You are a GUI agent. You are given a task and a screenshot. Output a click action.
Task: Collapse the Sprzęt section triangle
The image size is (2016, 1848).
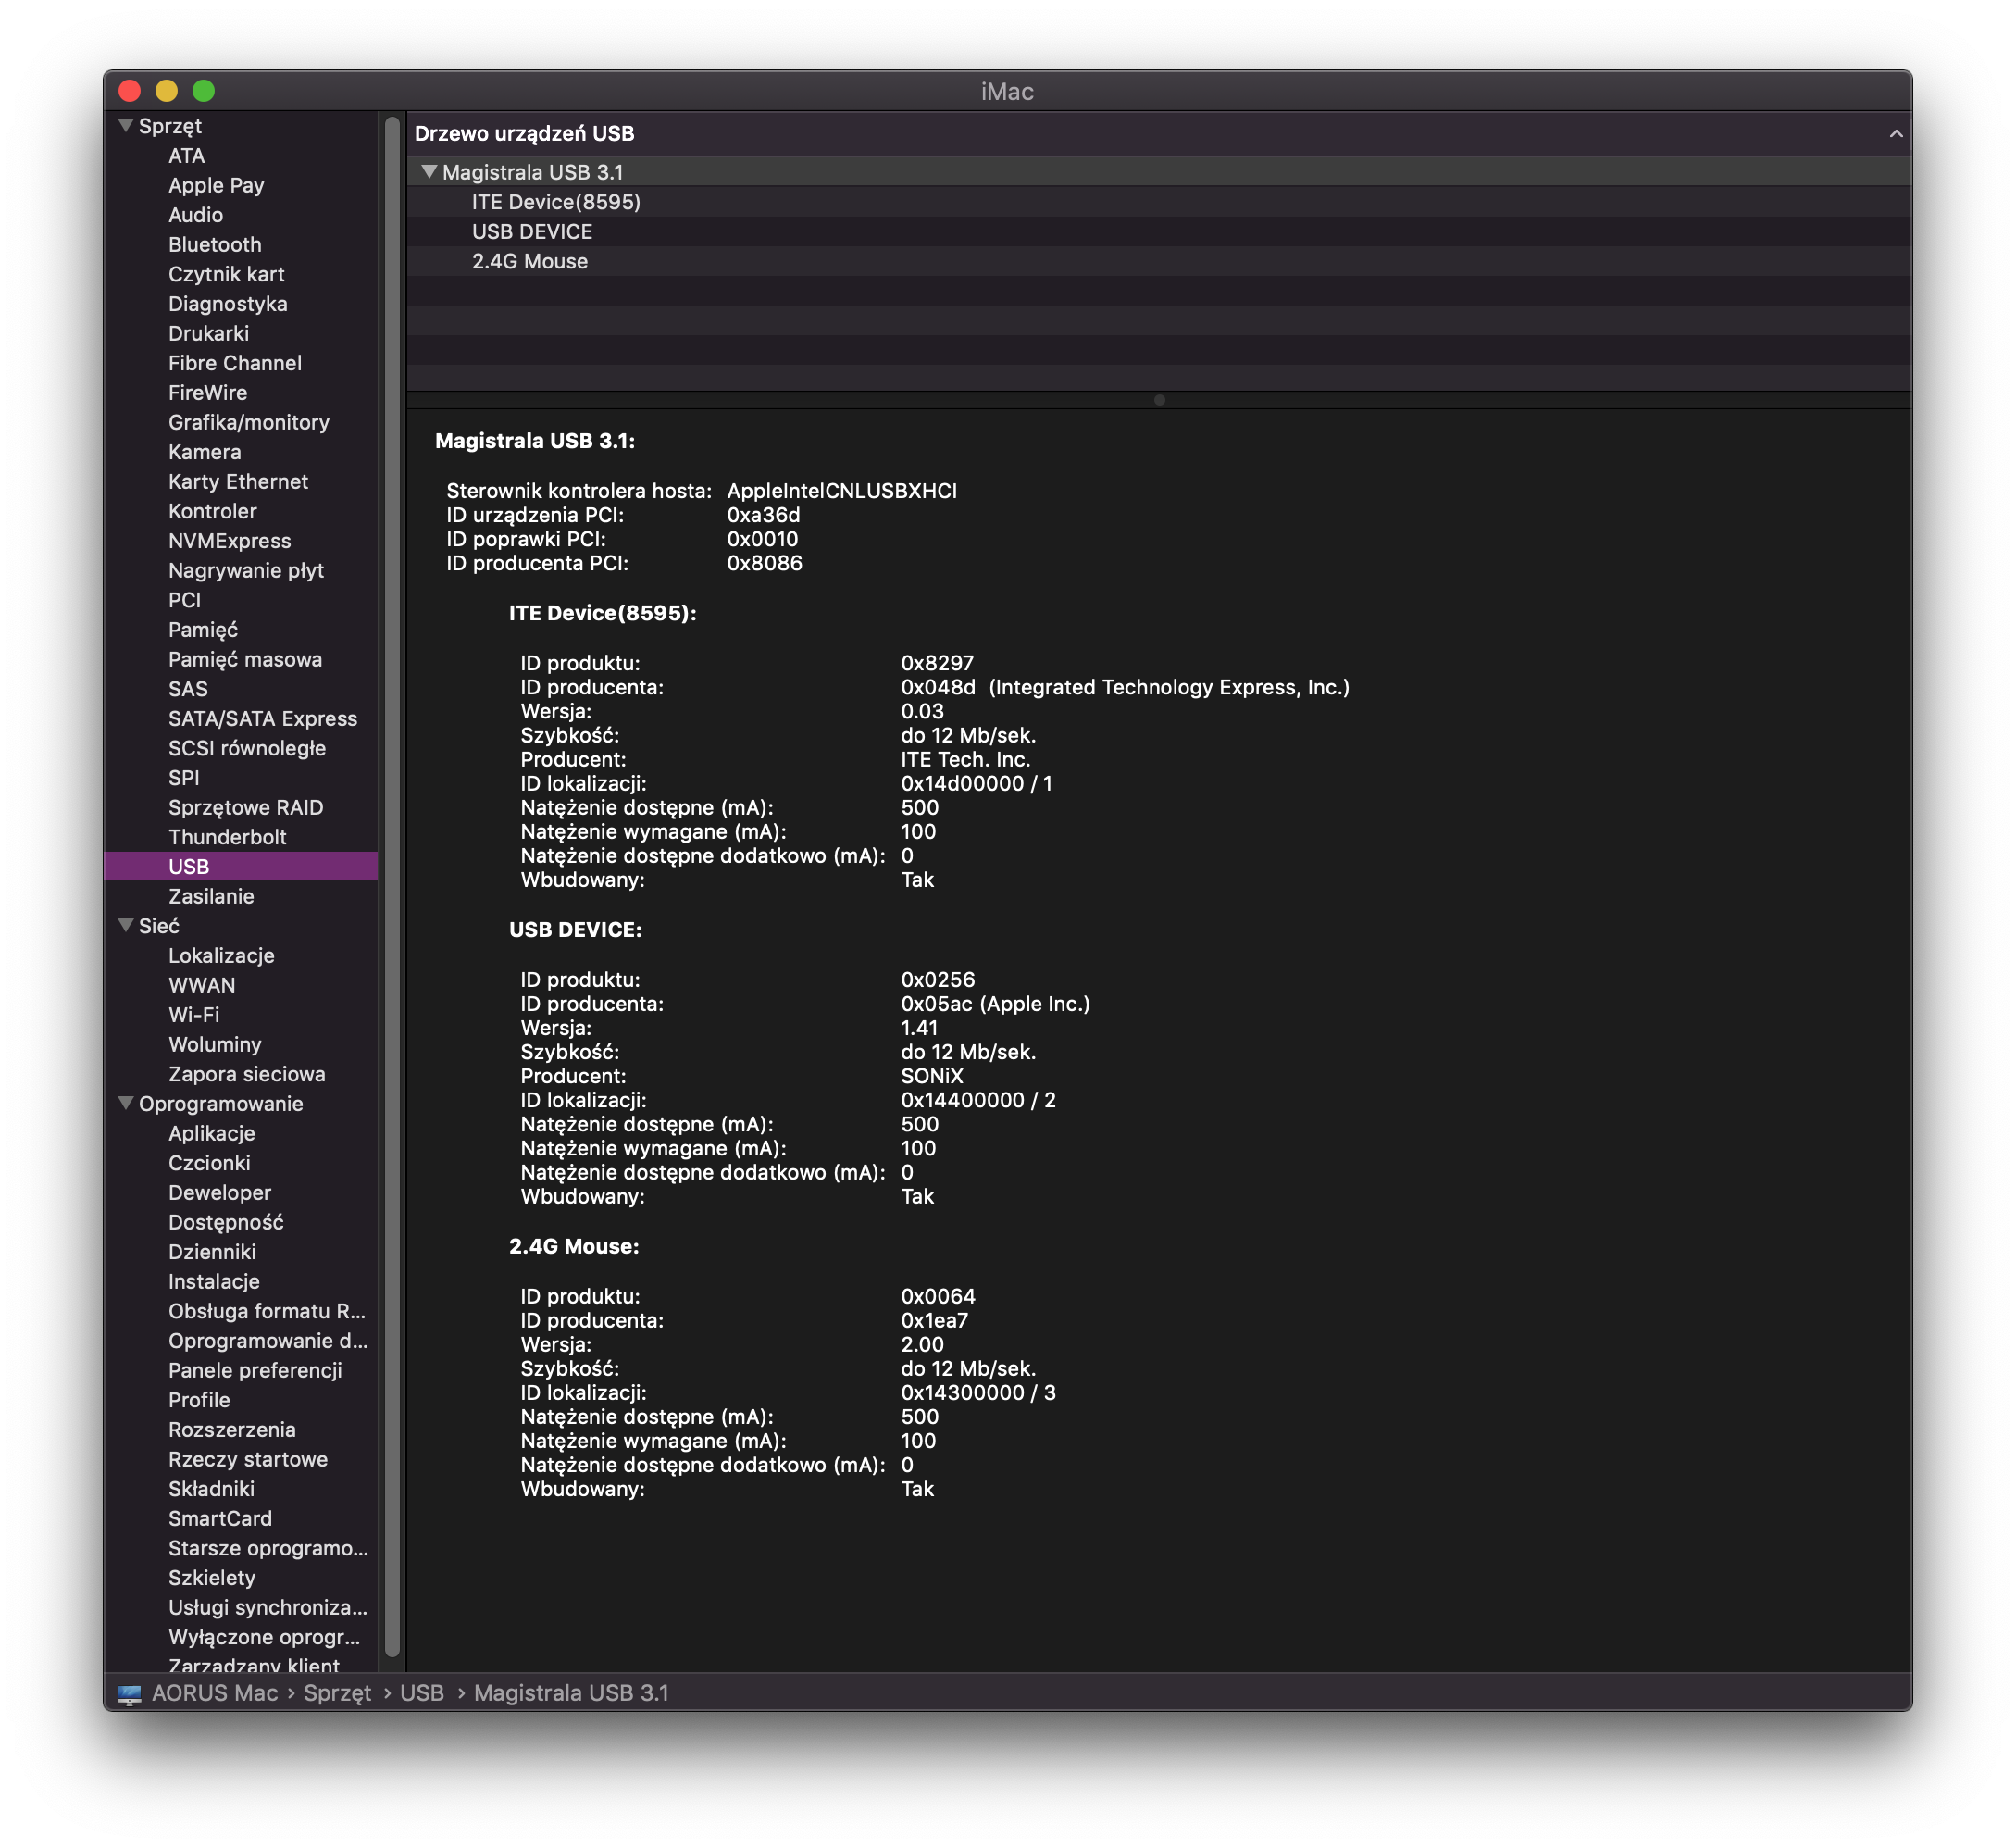[x=126, y=126]
